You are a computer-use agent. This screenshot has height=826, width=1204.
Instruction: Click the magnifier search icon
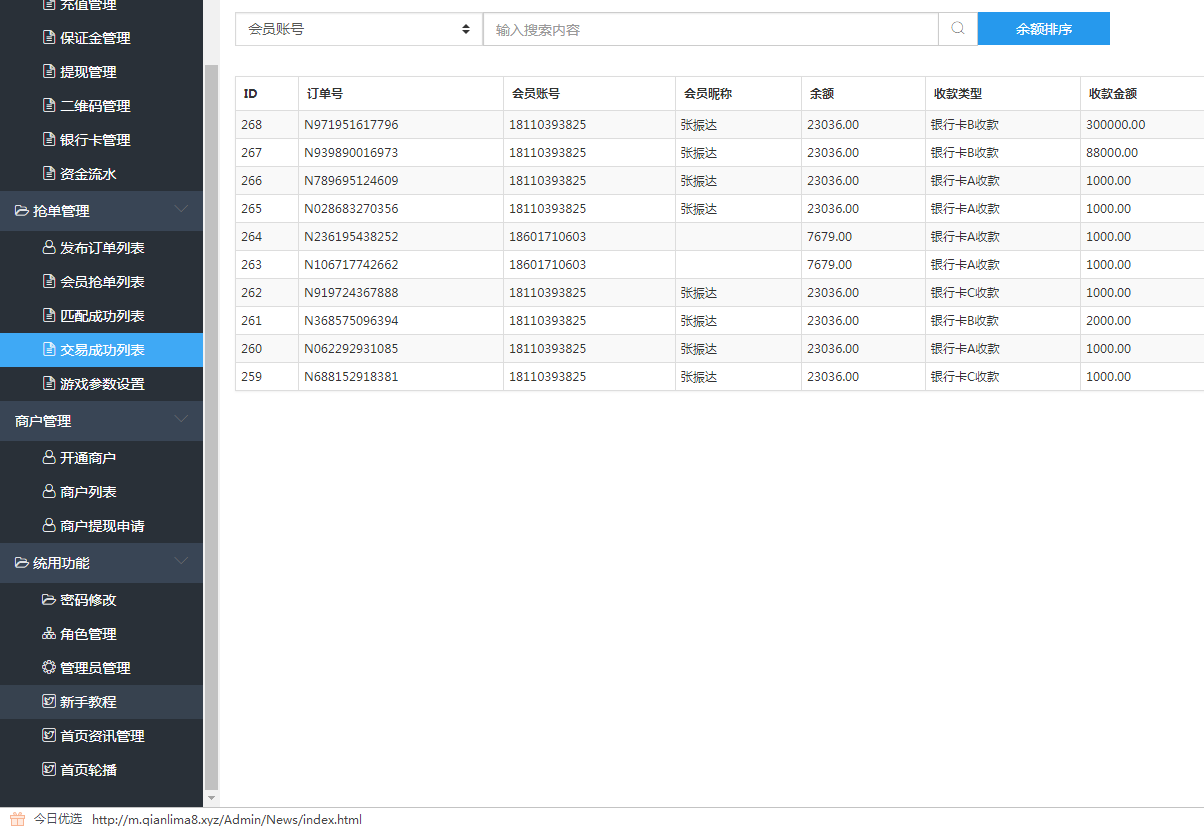[957, 29]
